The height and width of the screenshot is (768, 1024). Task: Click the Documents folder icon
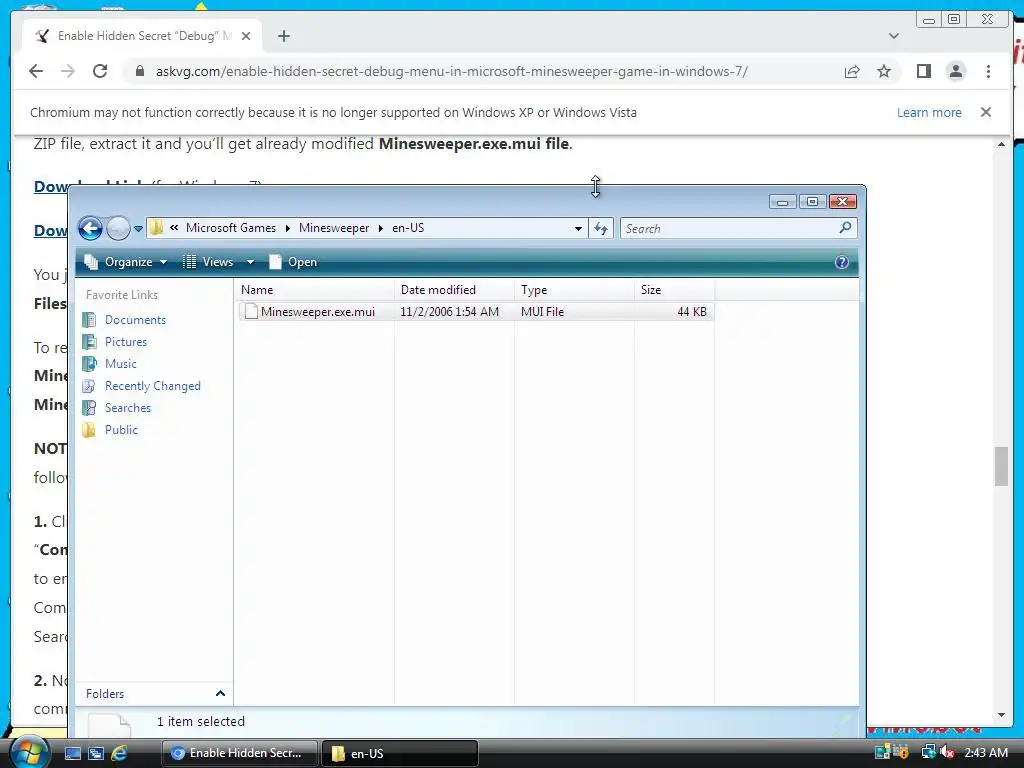(89, 320)
